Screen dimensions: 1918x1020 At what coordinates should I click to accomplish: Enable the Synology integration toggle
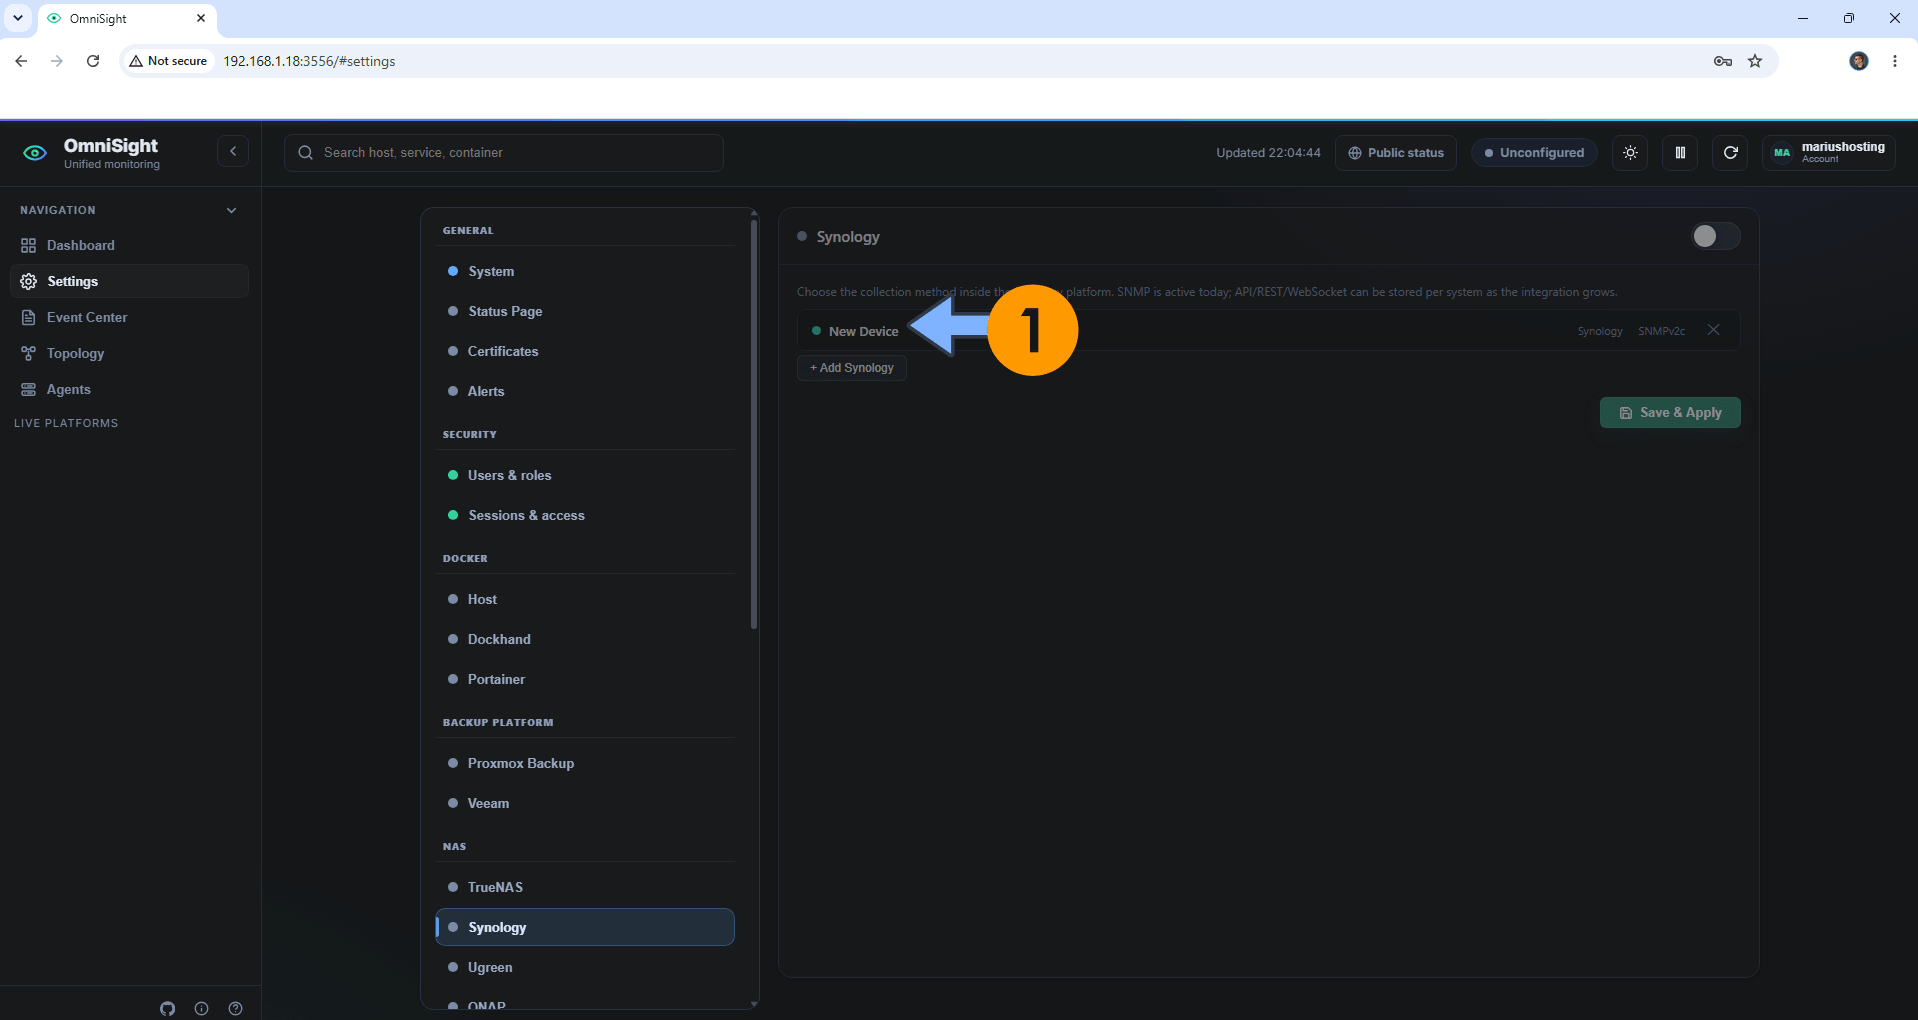1715,236
